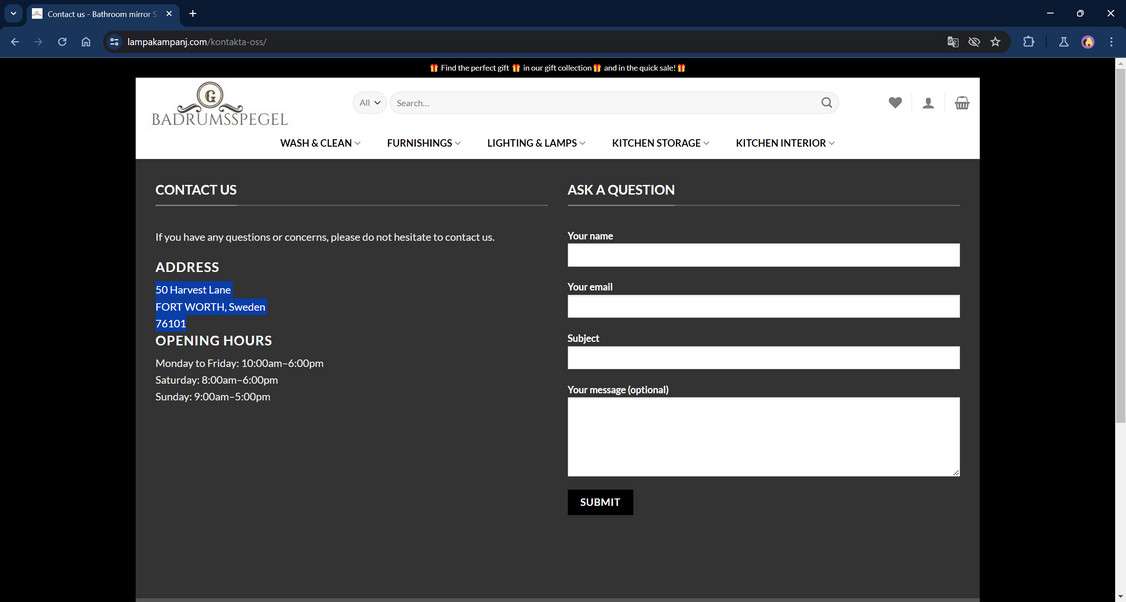This screenshot has width=1126, height=602.
Task: Open the user account icon
Action: click(x=928, y=103)
